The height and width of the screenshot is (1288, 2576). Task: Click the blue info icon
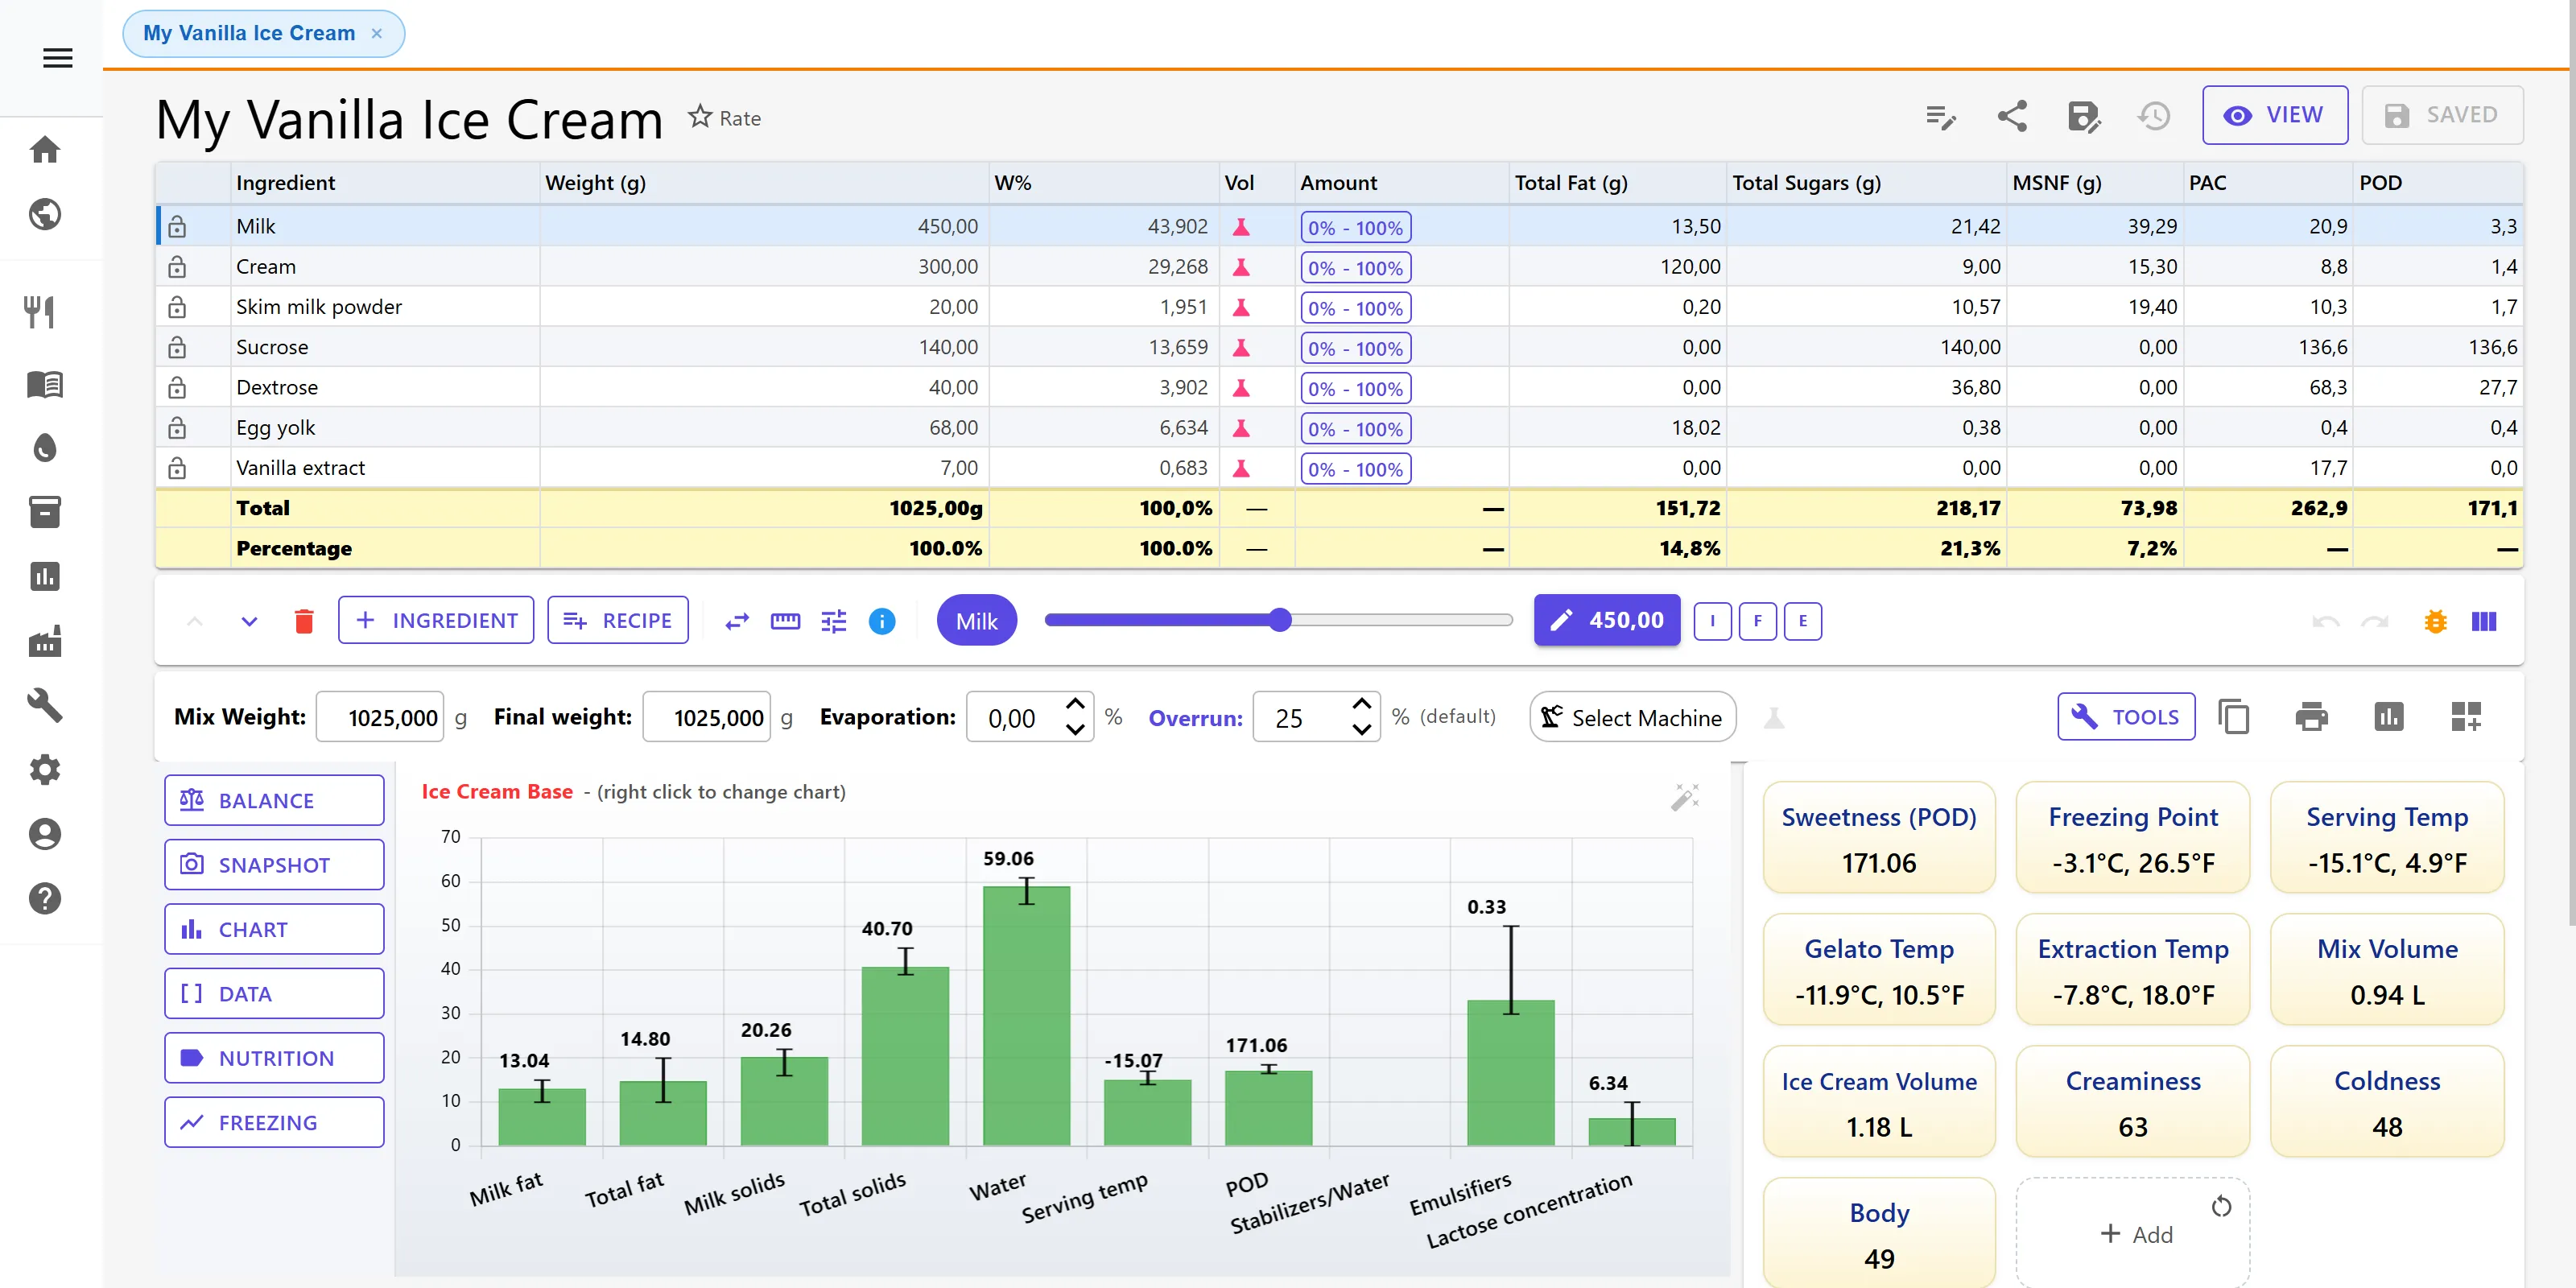point(881,621)
